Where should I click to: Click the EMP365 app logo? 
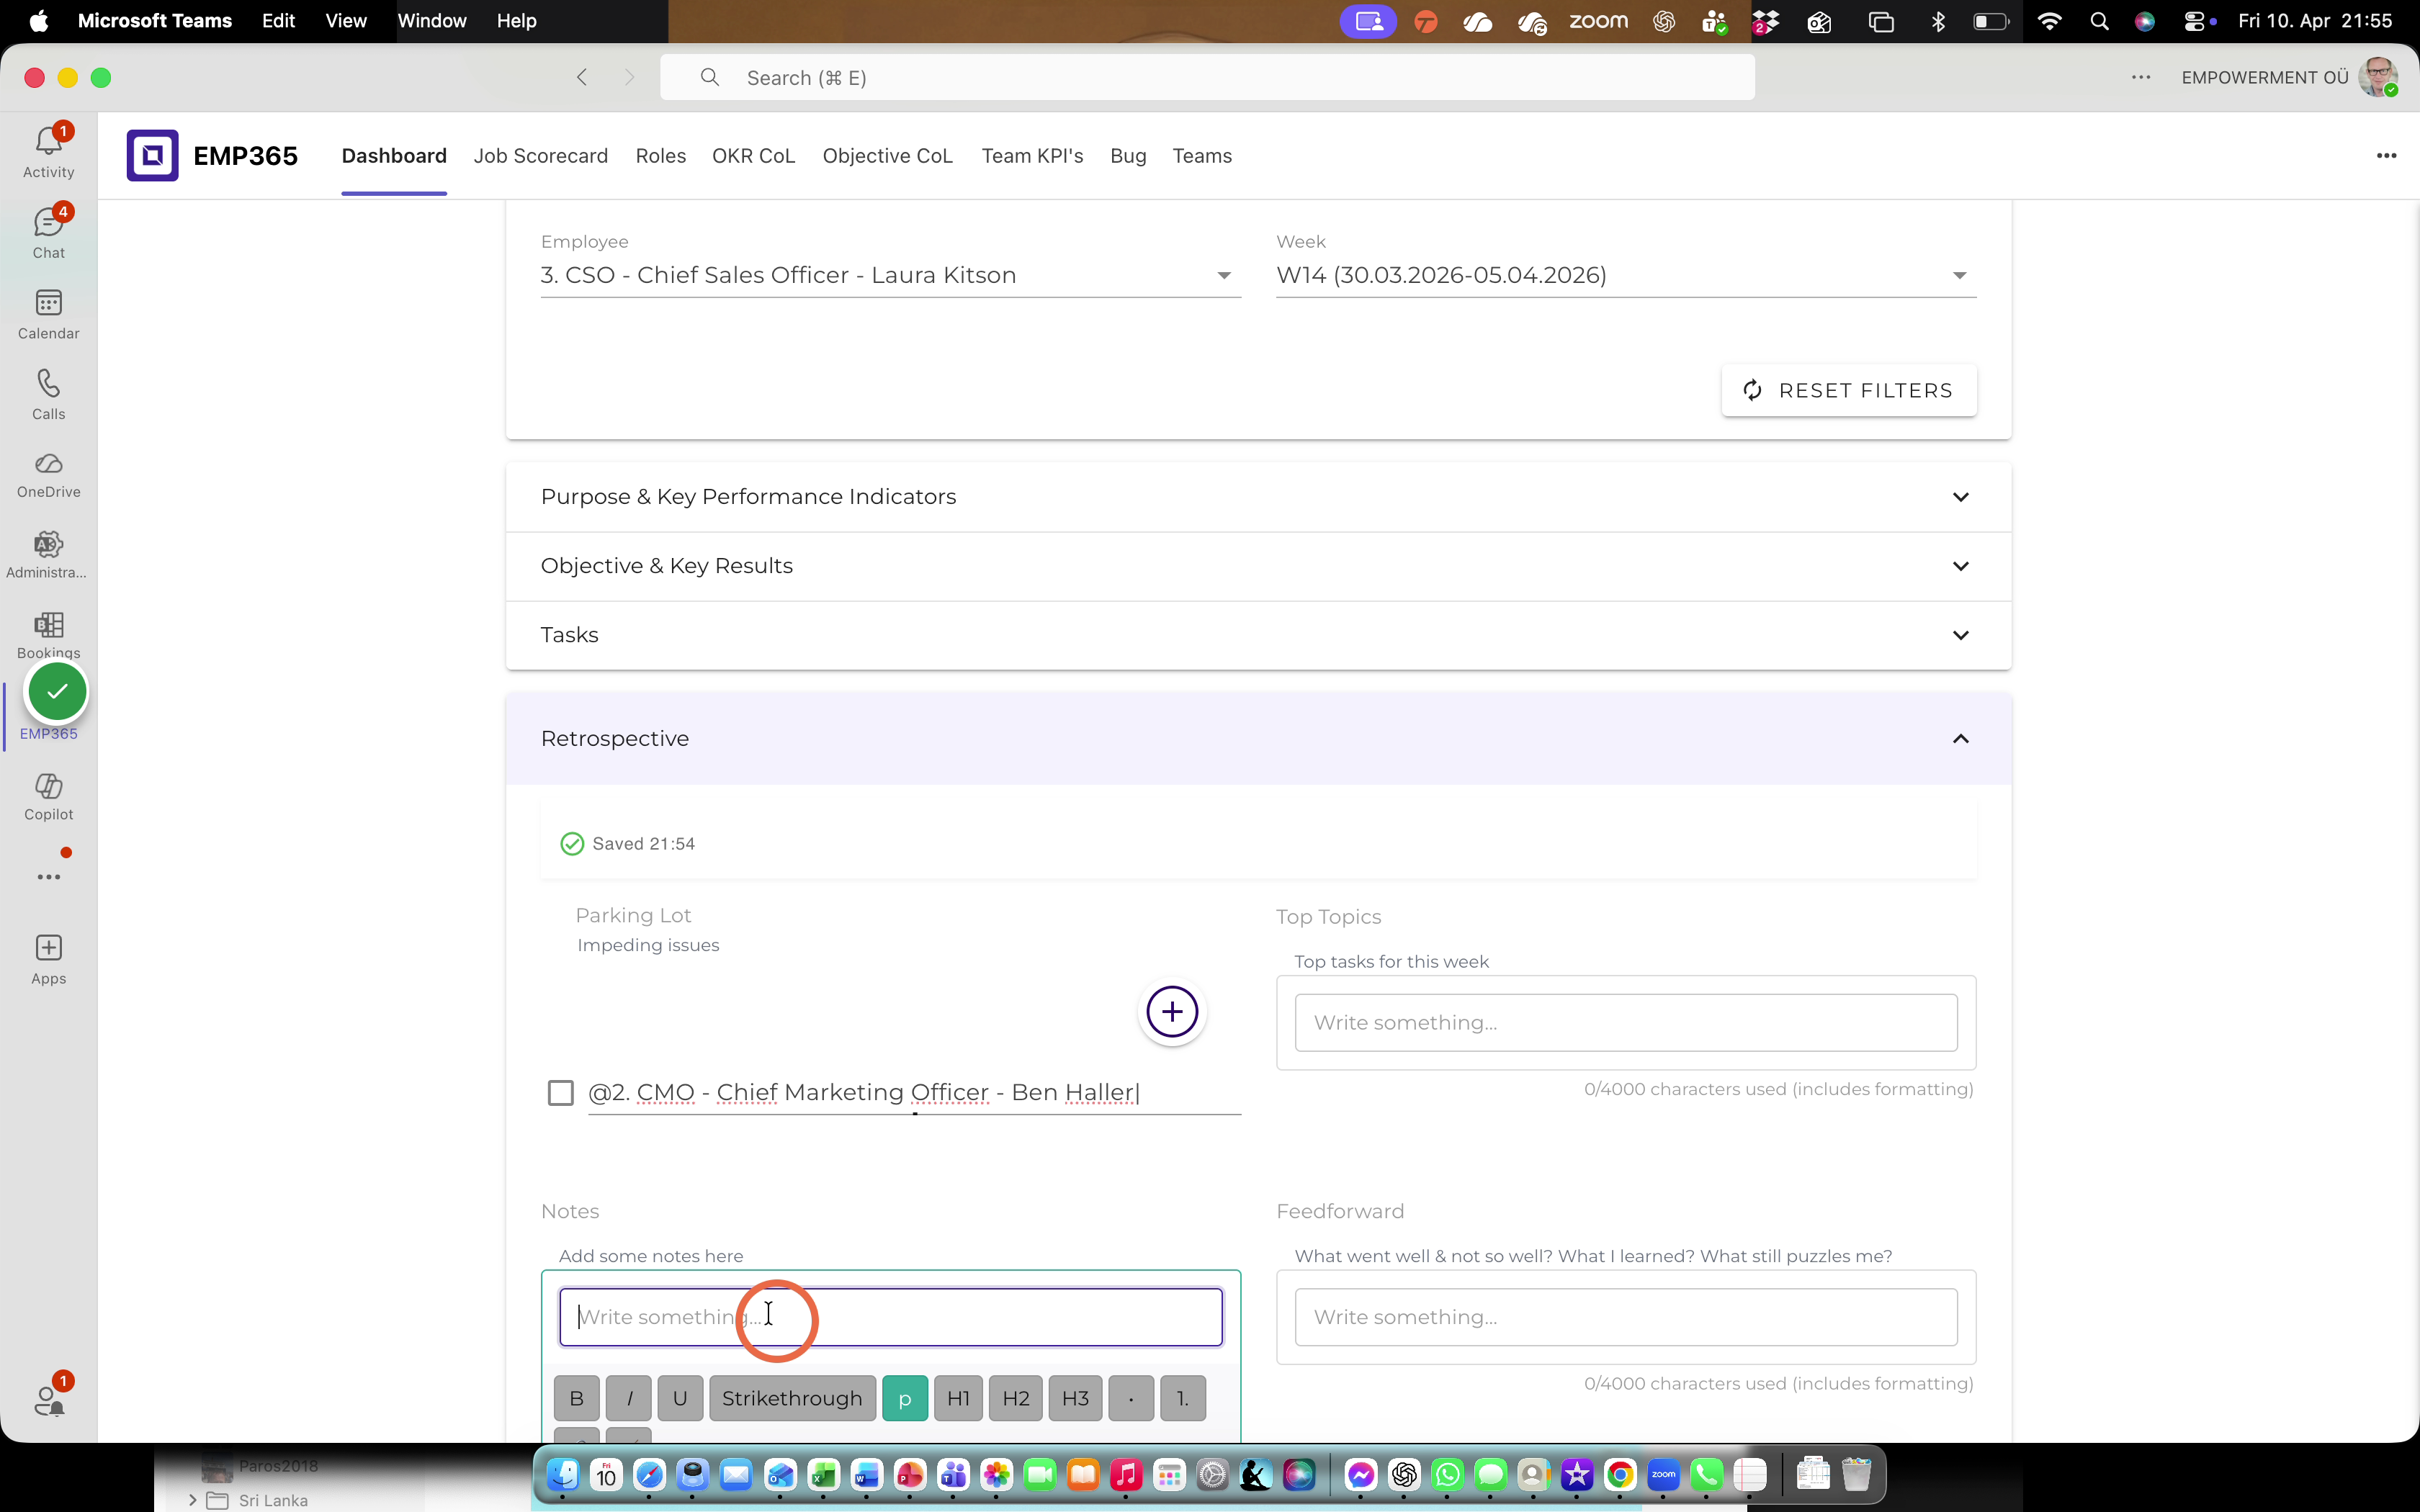pos(152,155)
